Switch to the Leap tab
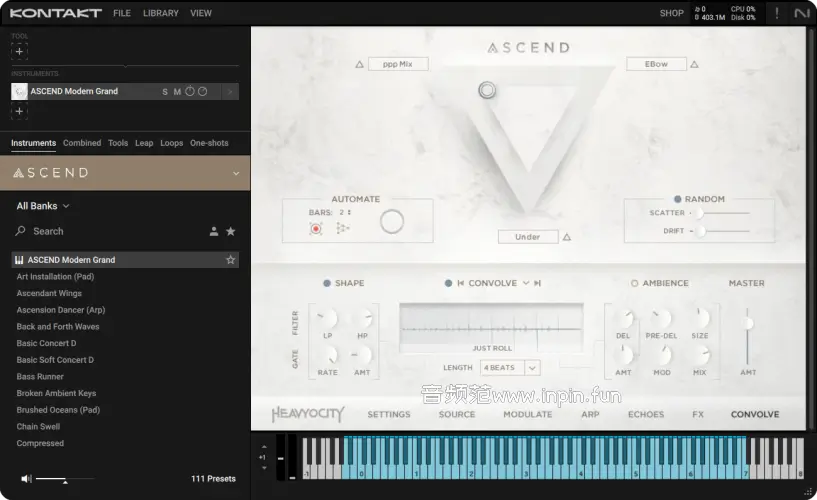Screen dimensions: 817x500 point(144,143)
